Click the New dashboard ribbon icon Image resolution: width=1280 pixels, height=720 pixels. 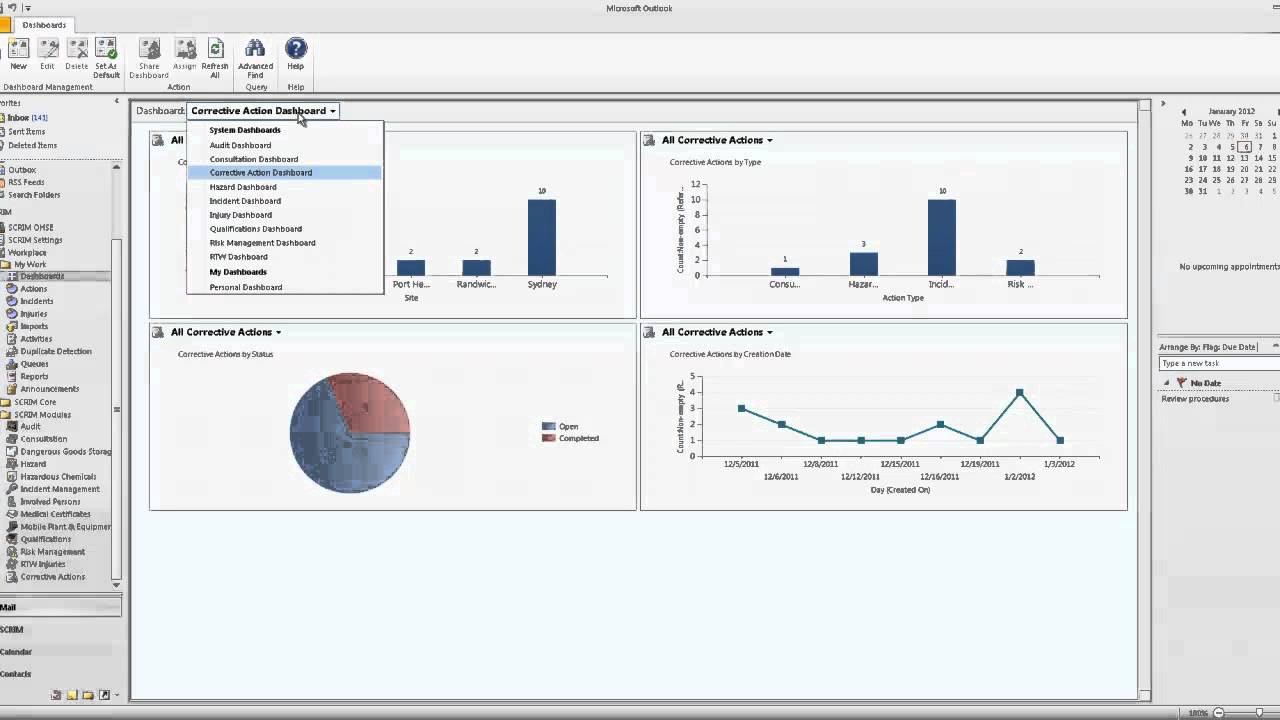(18, 49)
